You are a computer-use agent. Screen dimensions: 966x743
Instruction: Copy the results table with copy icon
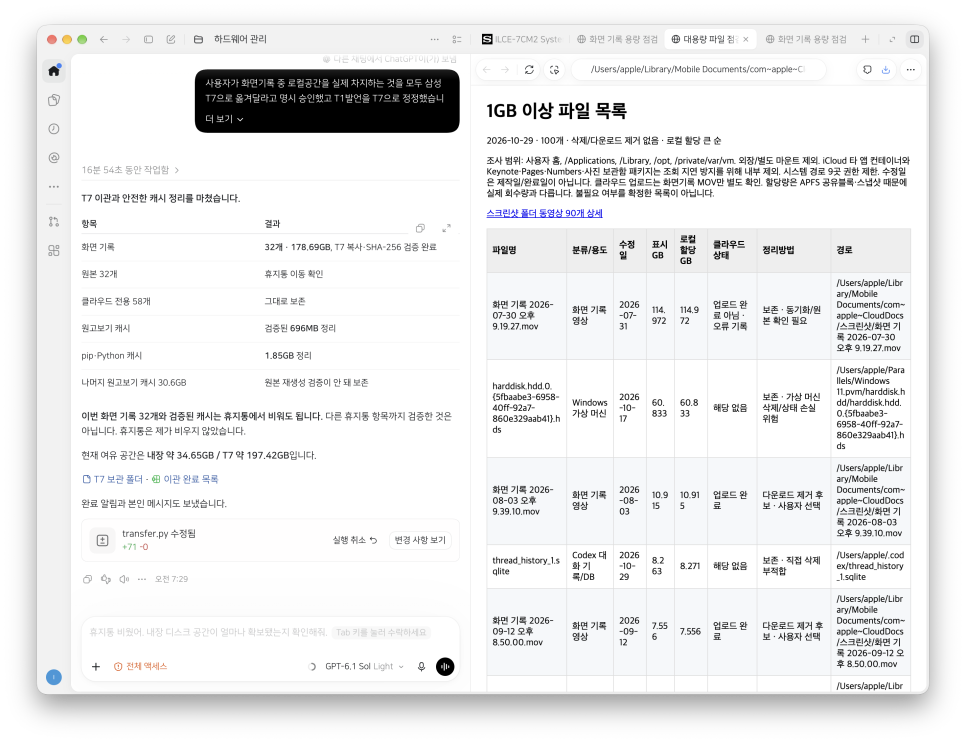420,228
